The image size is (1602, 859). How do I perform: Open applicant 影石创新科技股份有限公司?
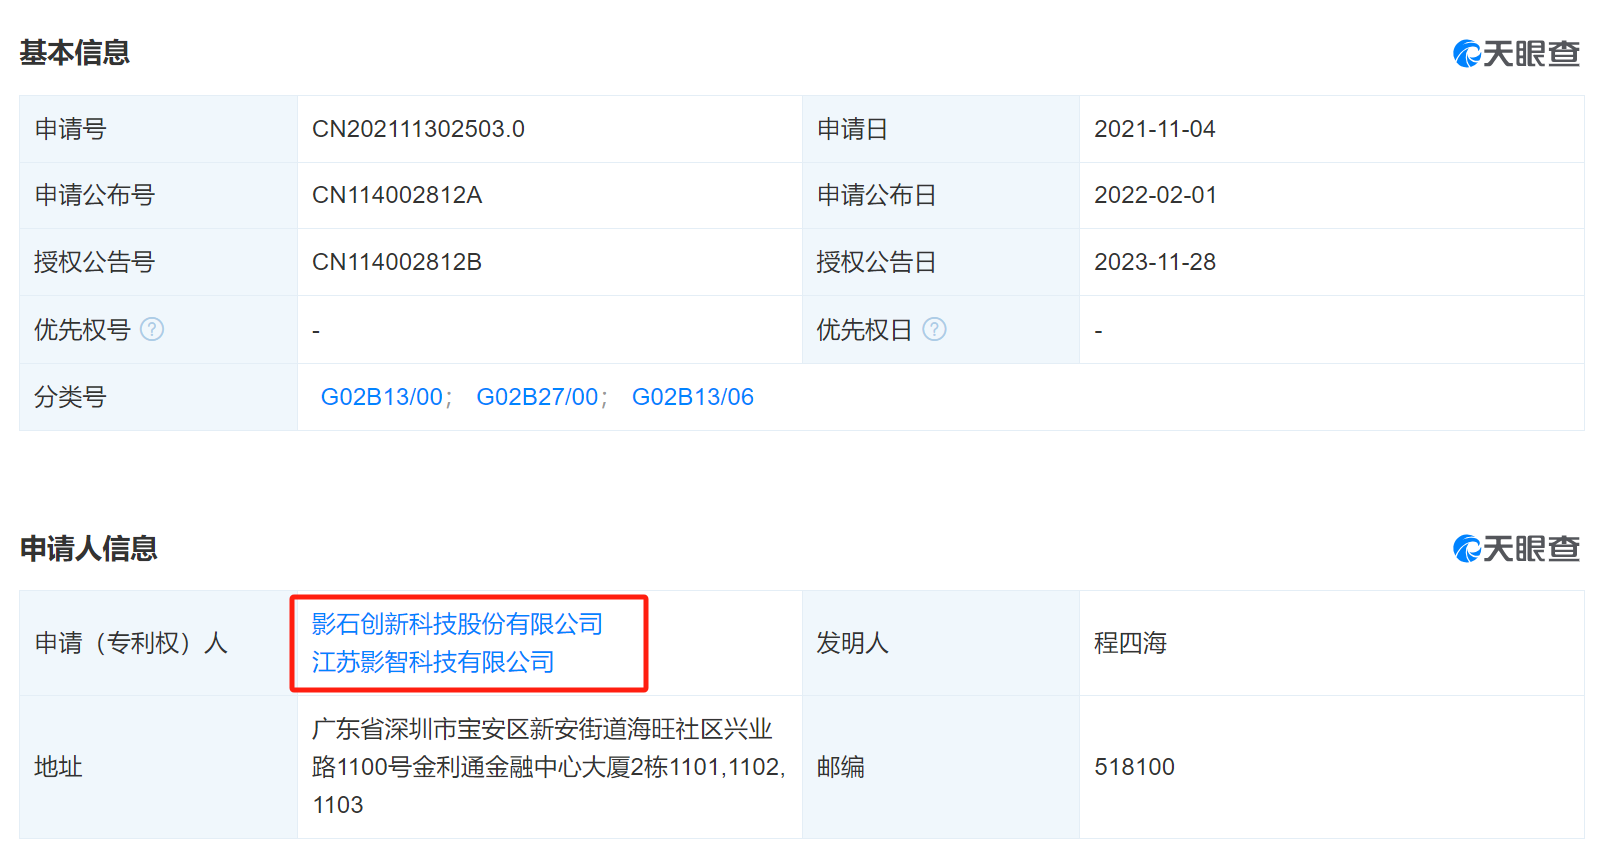pyautogui.click(x=457, y=624)
